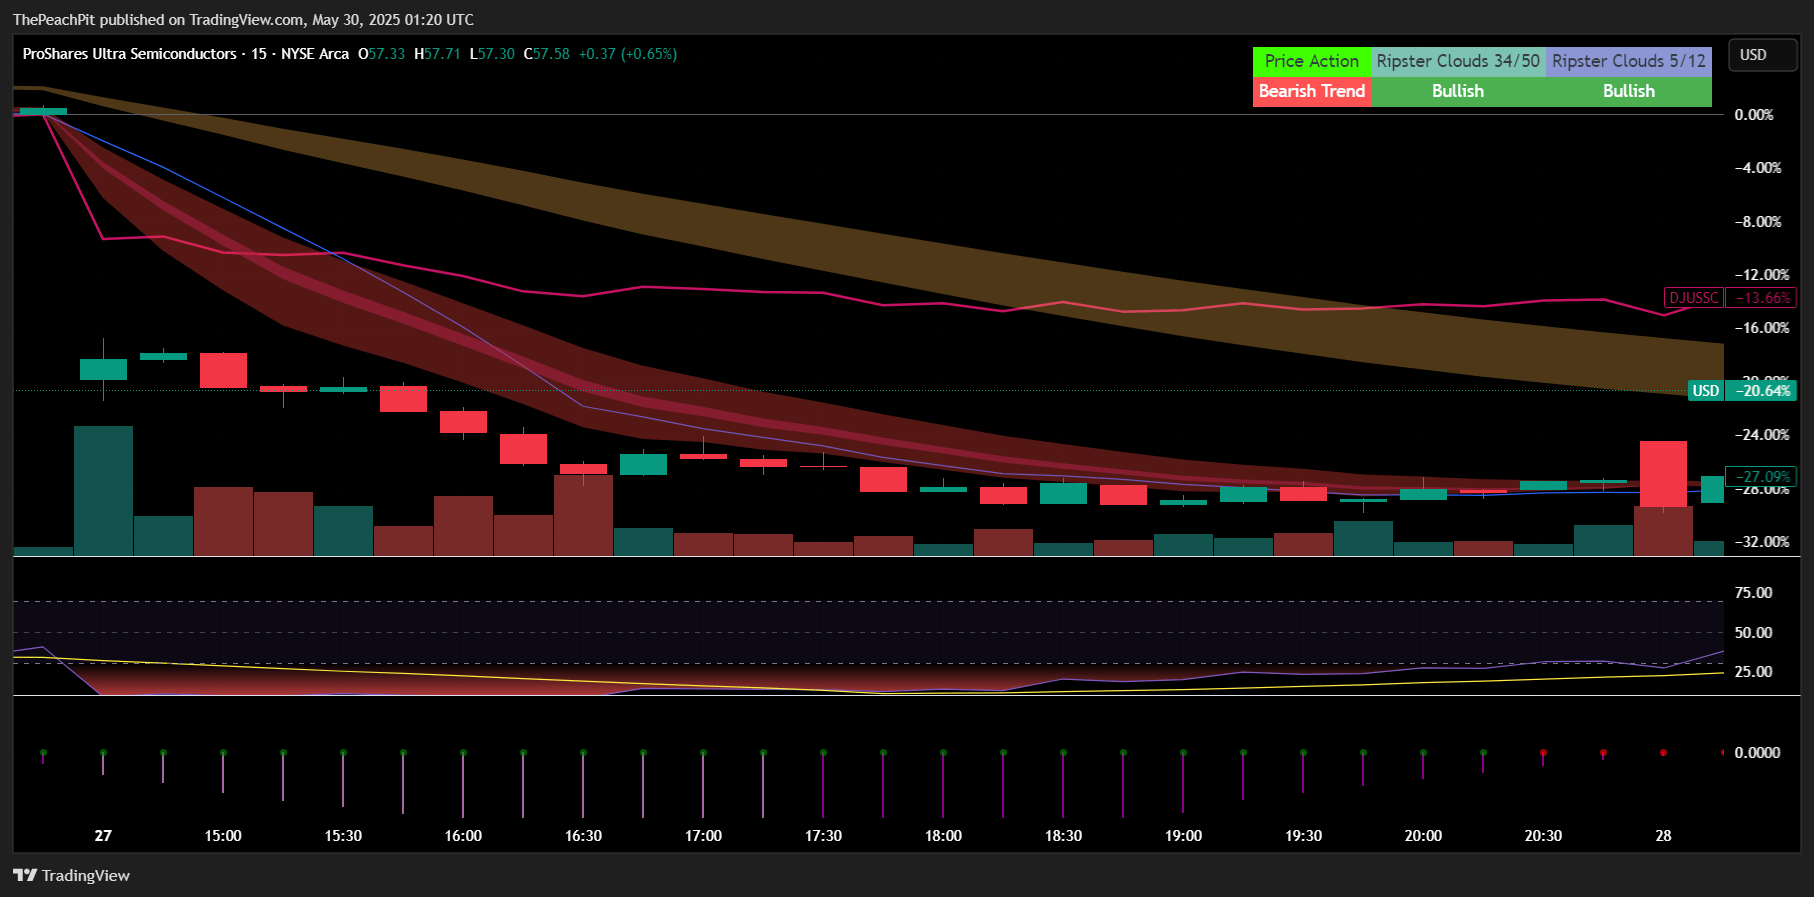Click the Price Action table header
This screenshot has width=1814, height=897.
pos(1312,61)
